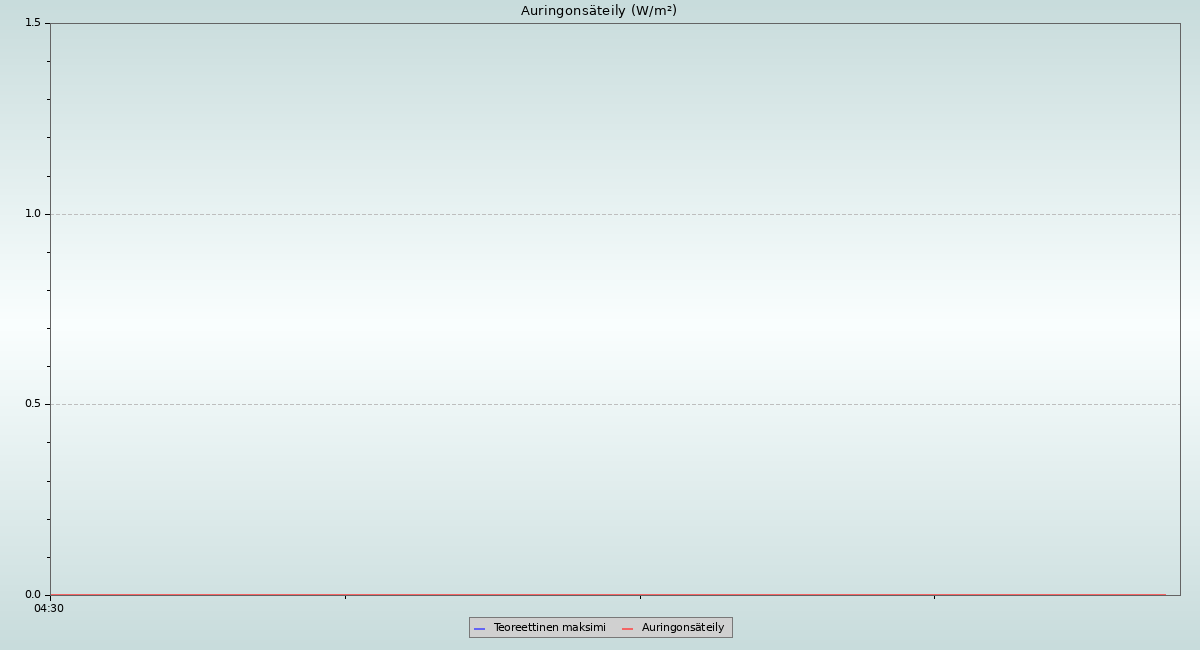Click the blue Teoreettinen maksimi legend line
Screen dimensions: 1200x650
click(x=479, y=628)
